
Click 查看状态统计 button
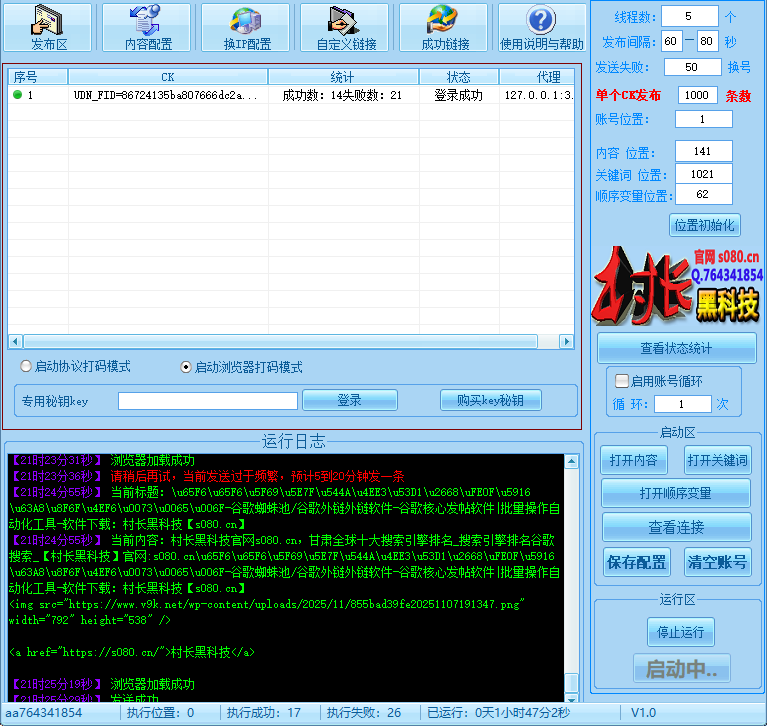click(677, 348)
